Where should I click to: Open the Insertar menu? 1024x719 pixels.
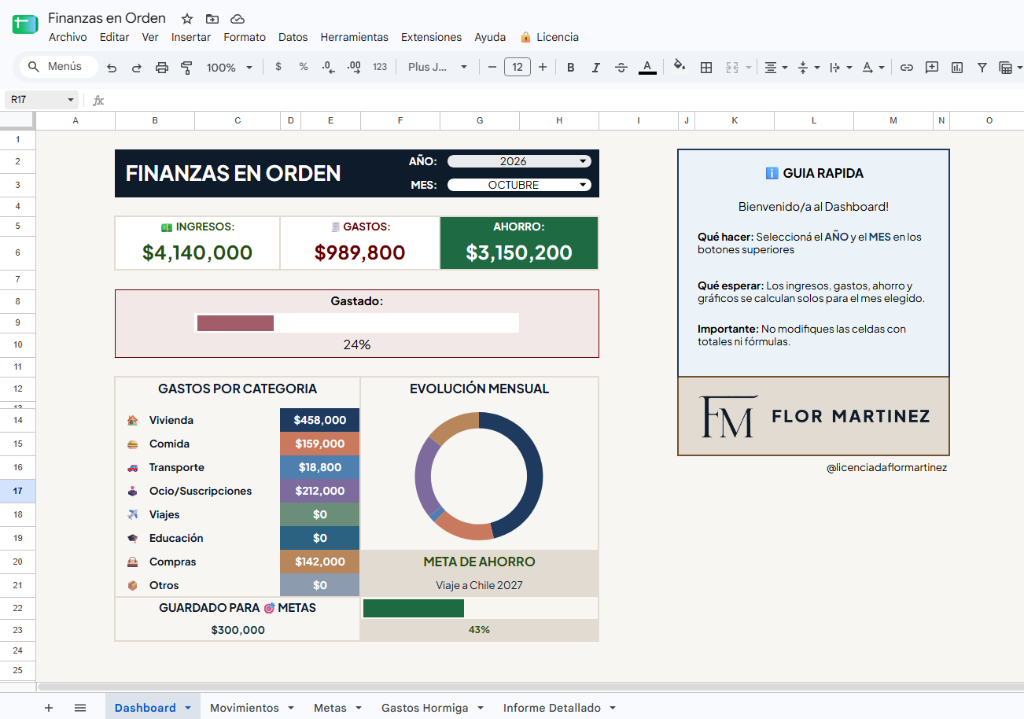click(x=191, y=37)
